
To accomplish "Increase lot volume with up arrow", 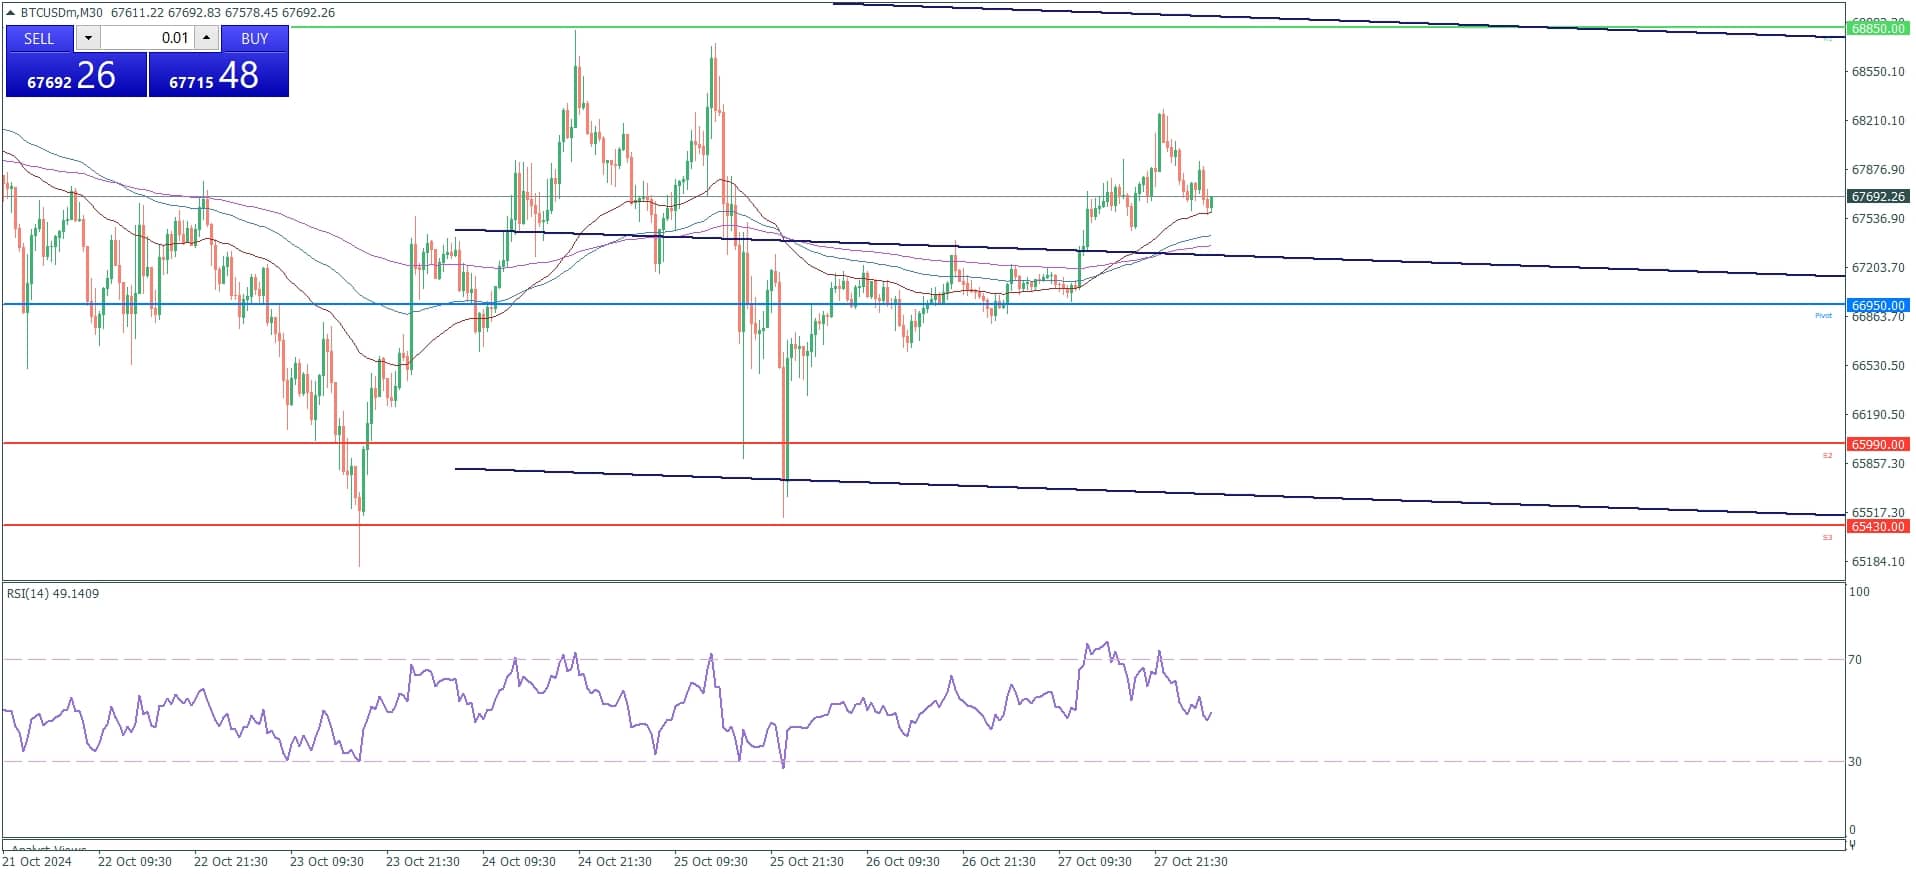I will tap(206, 38).
